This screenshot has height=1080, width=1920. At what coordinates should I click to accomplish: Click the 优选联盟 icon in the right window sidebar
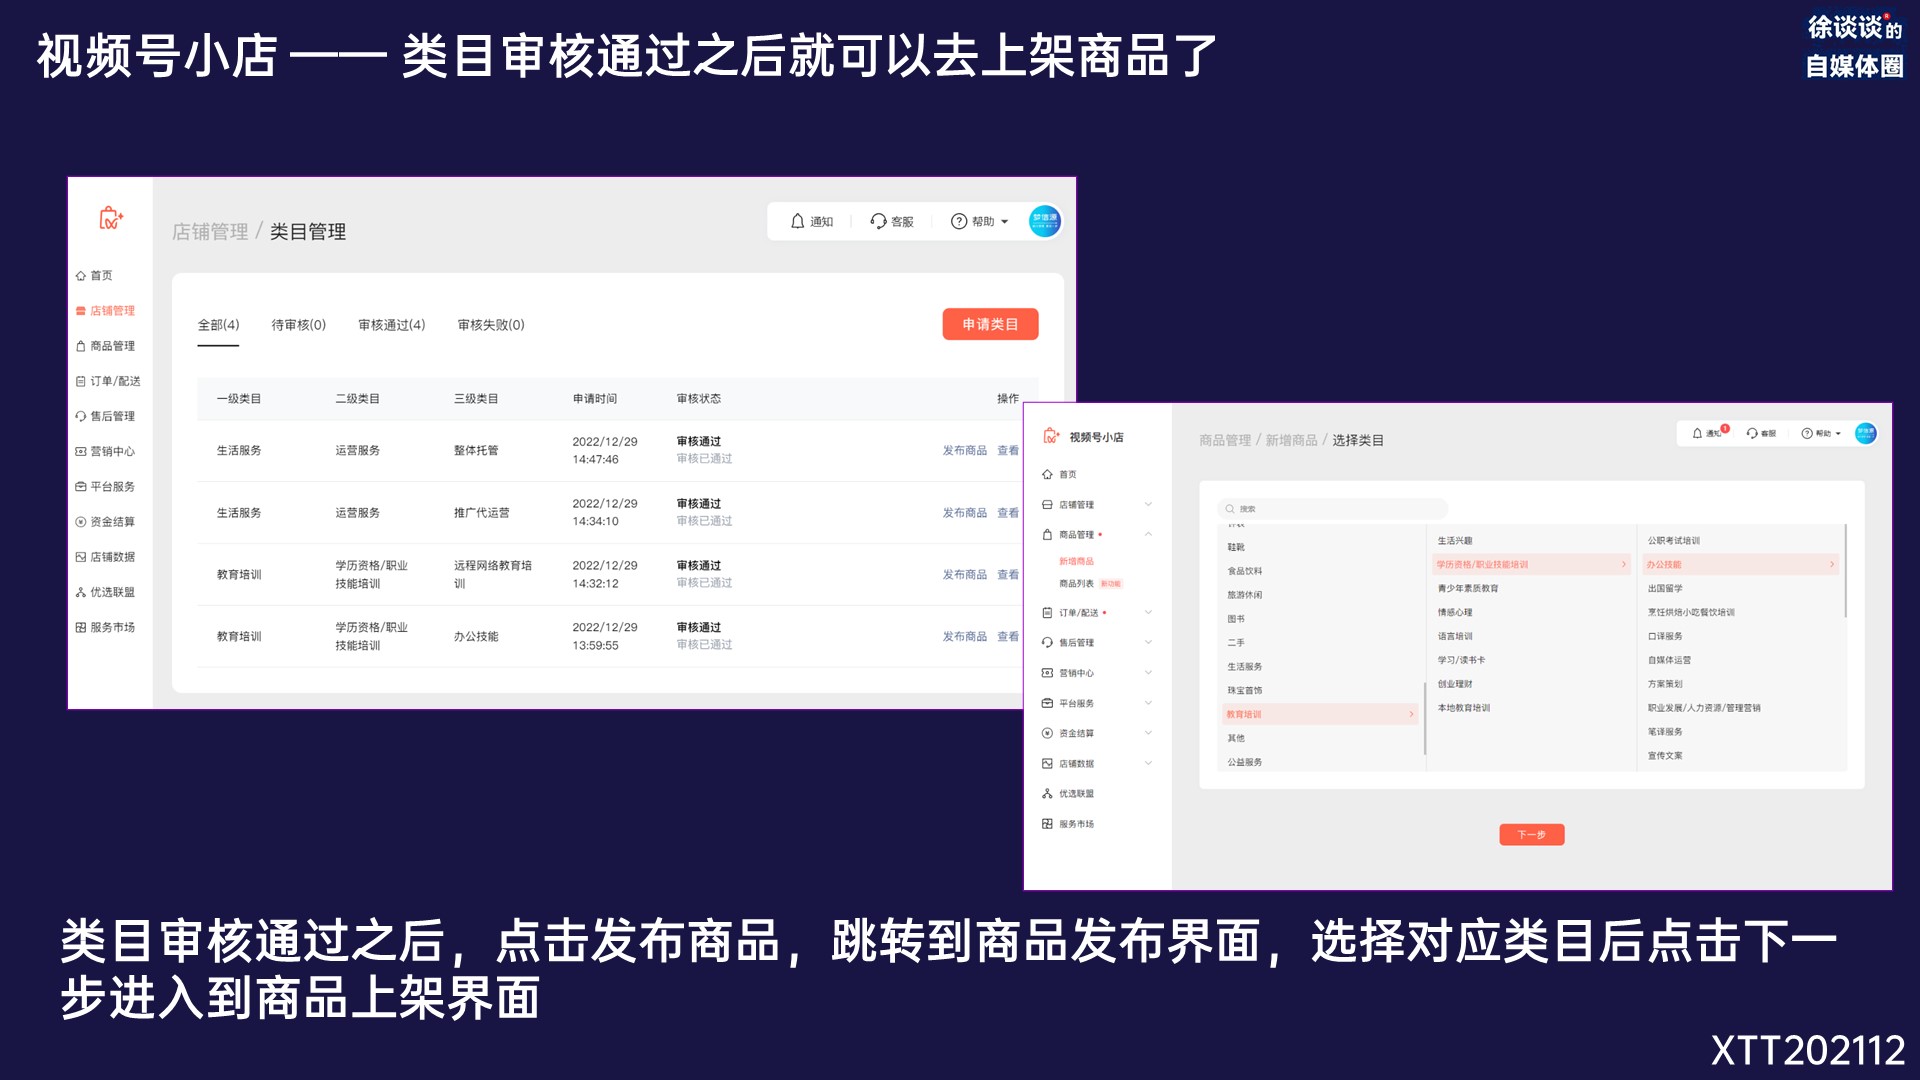[x=1047, y=793]
